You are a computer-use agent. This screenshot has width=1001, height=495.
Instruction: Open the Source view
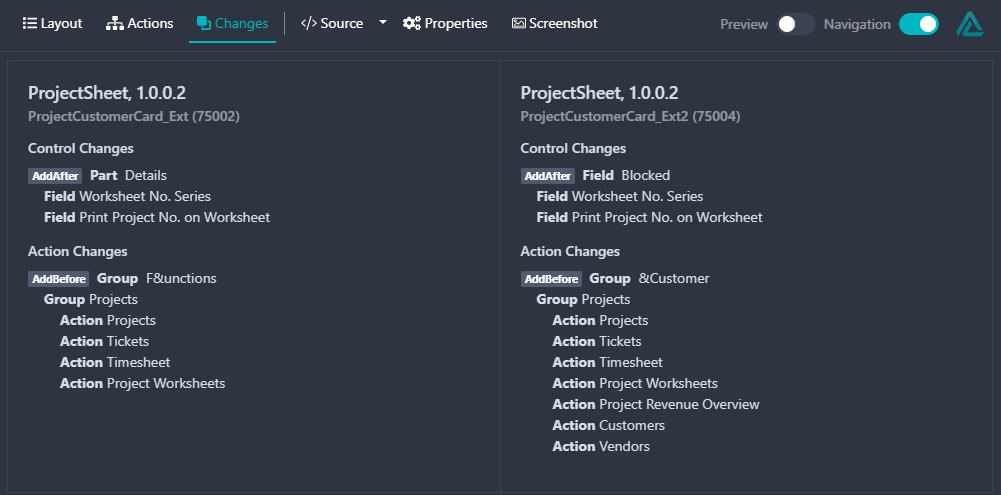332,24
